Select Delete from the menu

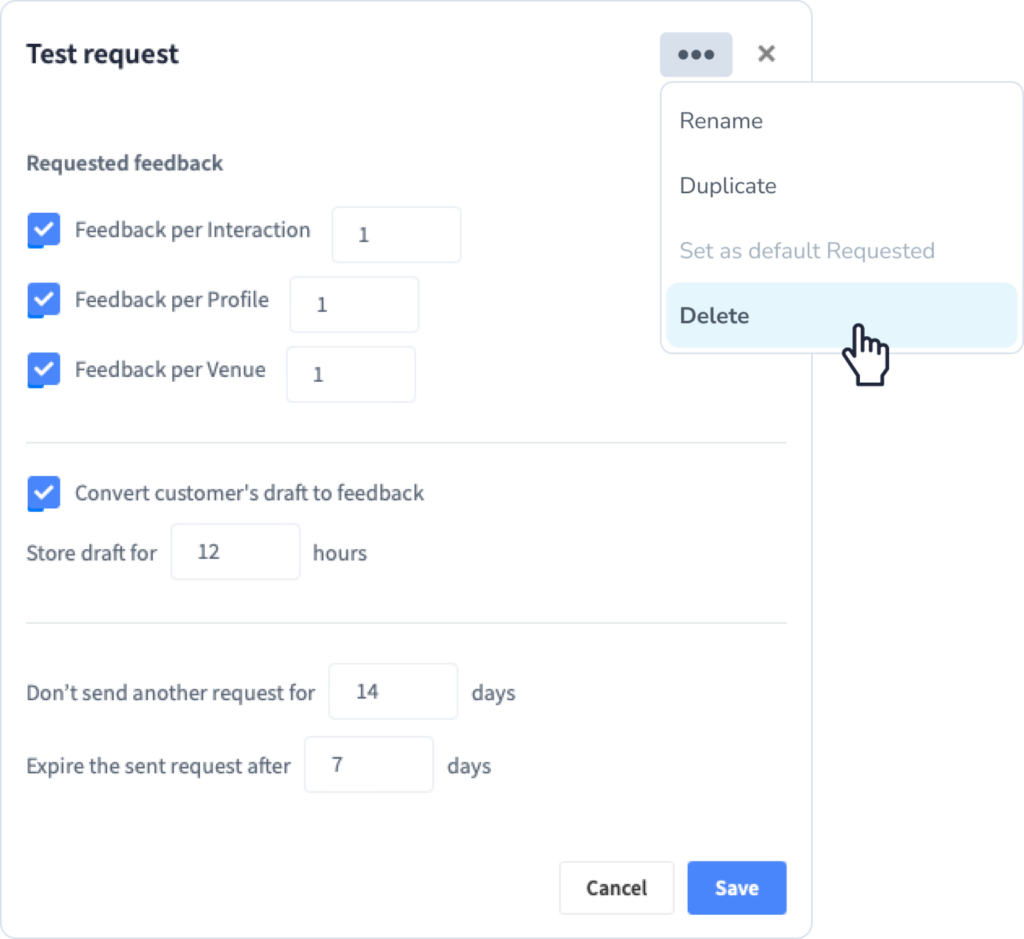(842, 315)
